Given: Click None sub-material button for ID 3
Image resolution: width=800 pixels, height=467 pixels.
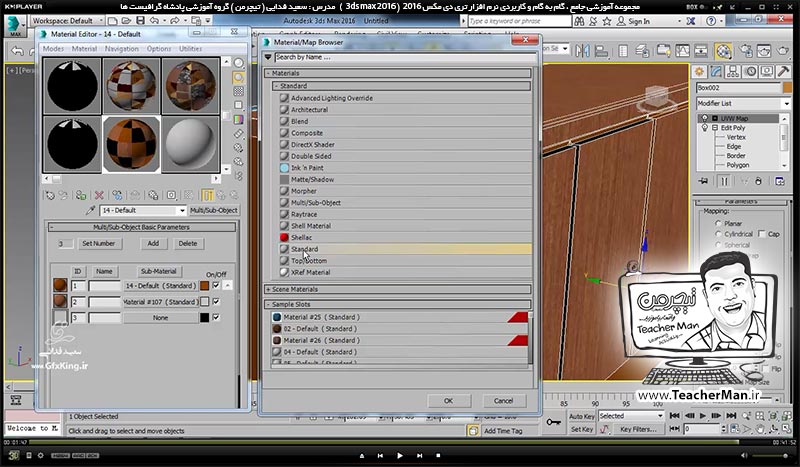Looking at the screenshot, I should pos(161,317).
